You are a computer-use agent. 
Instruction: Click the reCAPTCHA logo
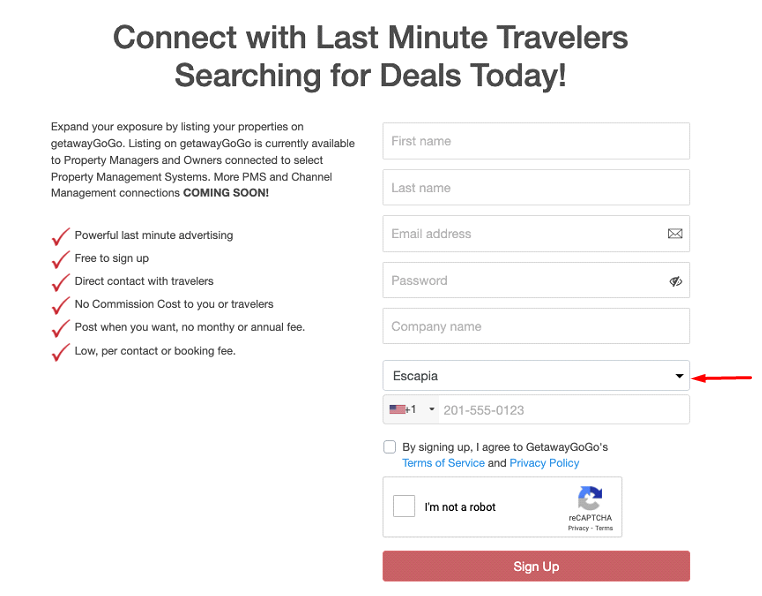[x=590, y=498]
